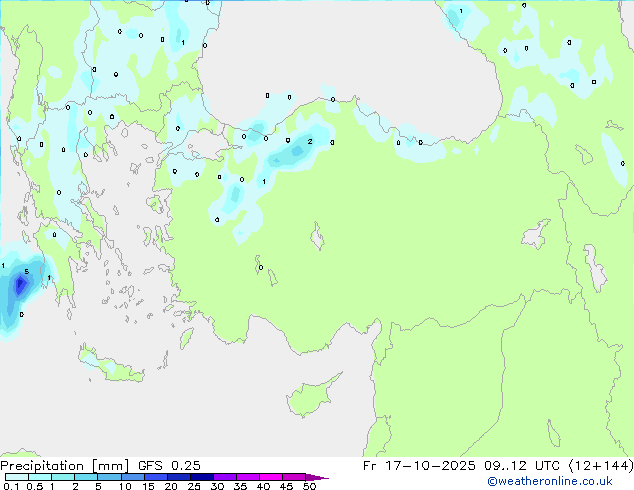Viewport: 634px width, 490px height.
Task: Click the legend tick label '35'
Action: click(x=240, y=486)
